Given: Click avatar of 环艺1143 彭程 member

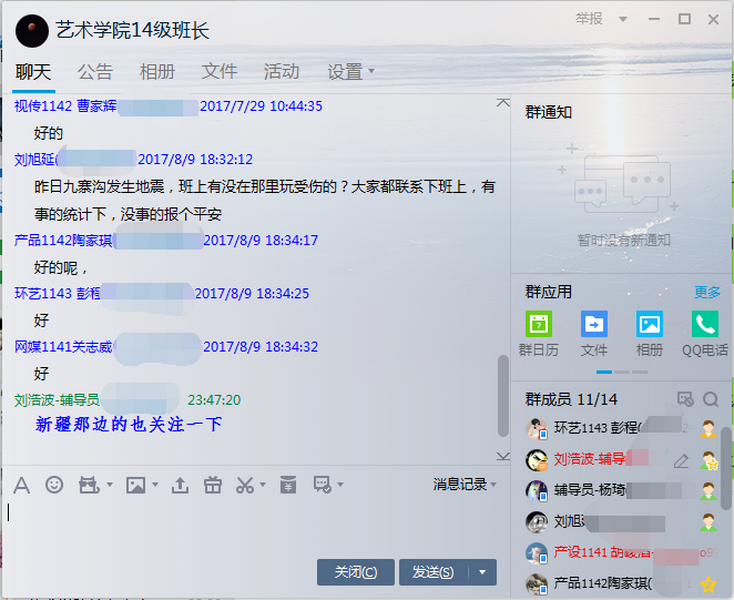Looking at the screenshot, I should (x=536, y=429).
